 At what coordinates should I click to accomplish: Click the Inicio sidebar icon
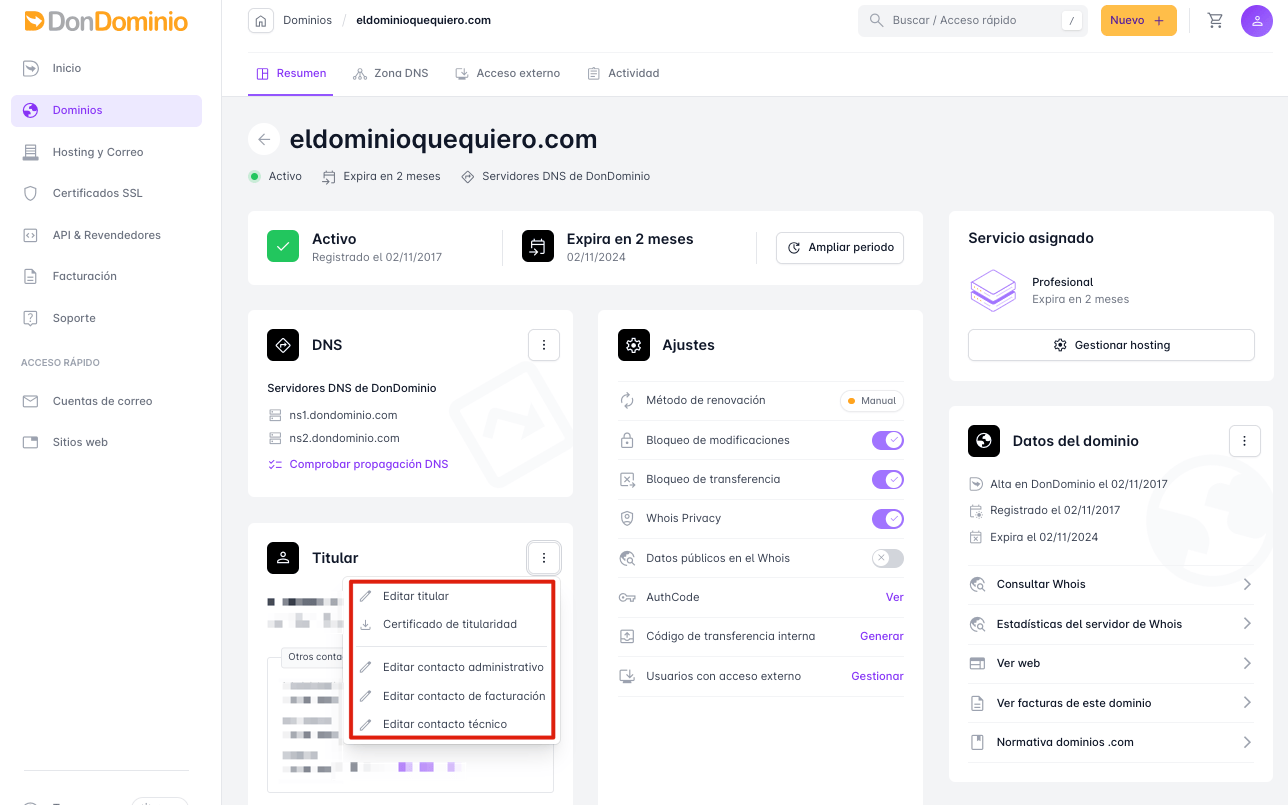coord(31,68)
